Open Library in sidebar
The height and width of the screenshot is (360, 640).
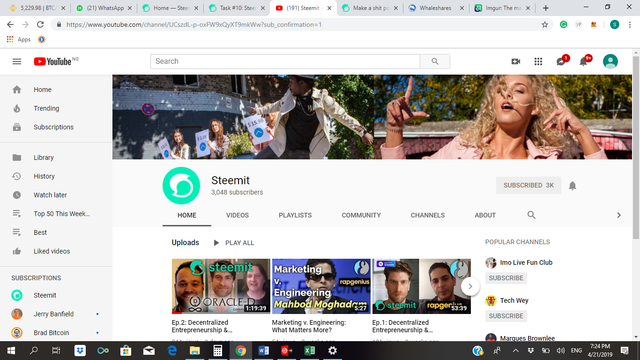pyautogui.click(x=56, y=158)
